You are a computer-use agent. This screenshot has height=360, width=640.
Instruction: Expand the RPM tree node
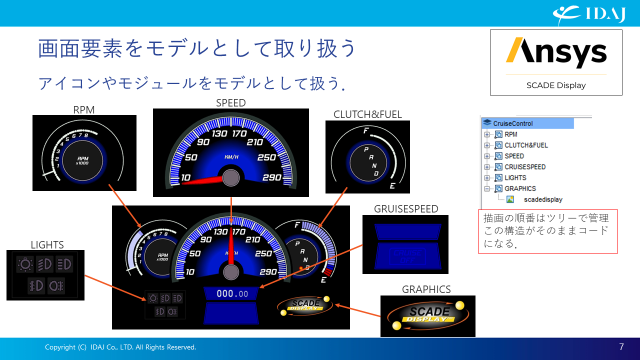tap(487, 134)
